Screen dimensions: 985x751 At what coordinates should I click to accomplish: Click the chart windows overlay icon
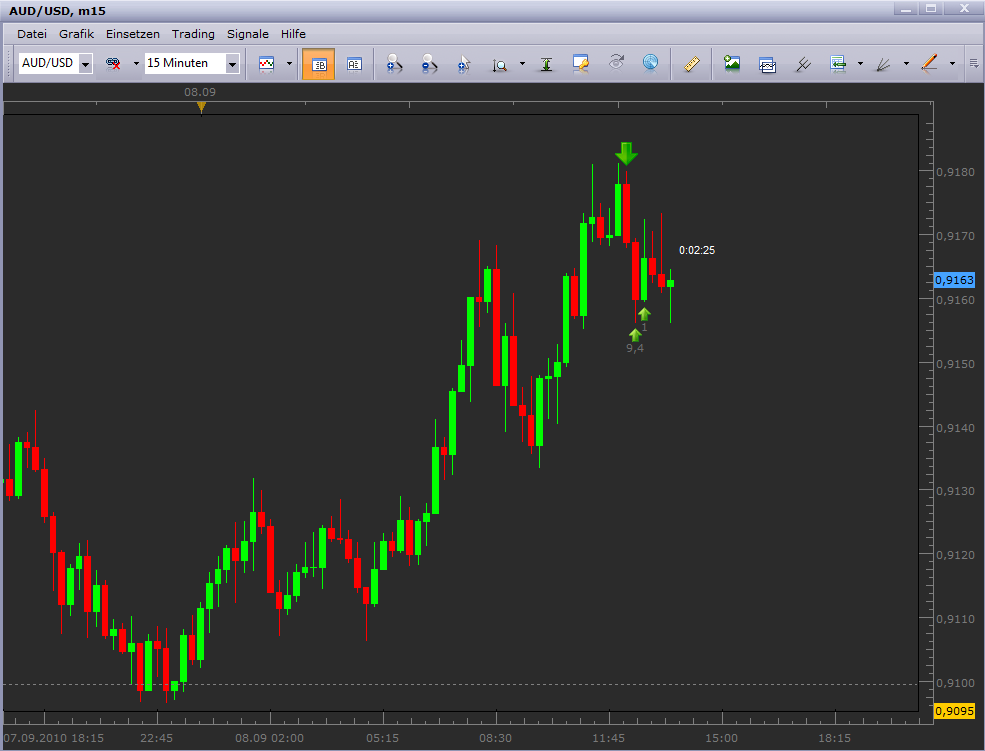click(x=767, y=63)
